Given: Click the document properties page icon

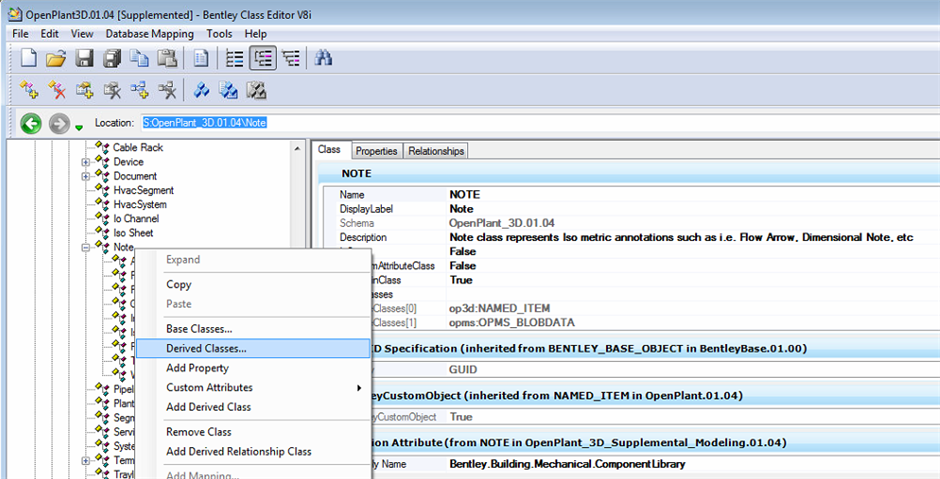Looking at the screenshot, I should click(x=201, y=58).
